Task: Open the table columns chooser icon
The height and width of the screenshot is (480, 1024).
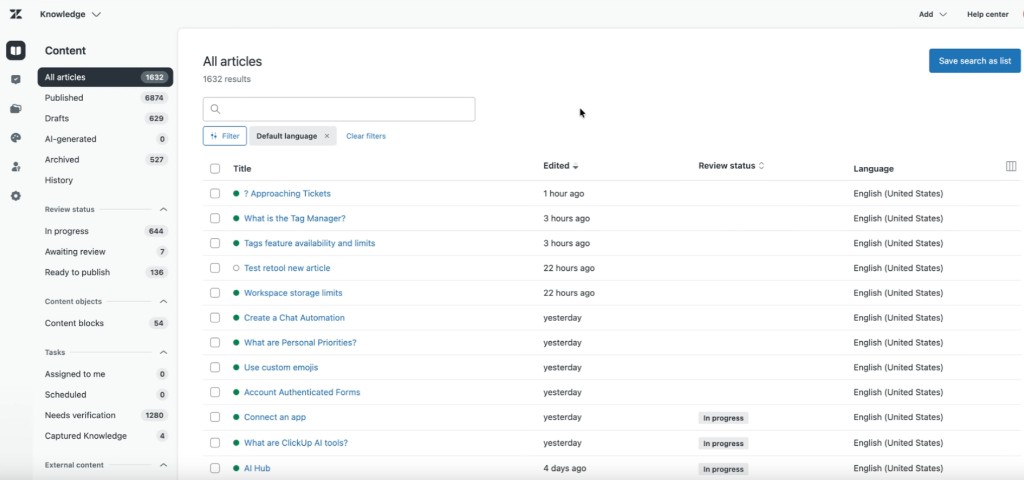Action: coord(1011,167)
